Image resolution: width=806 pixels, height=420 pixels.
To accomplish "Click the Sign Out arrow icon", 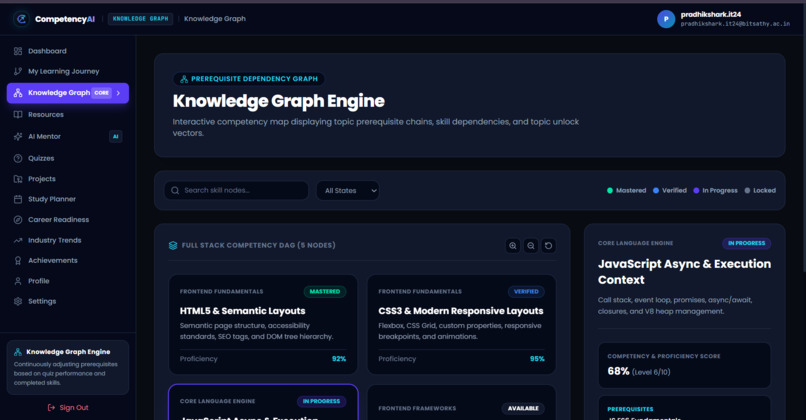I will pyautogui.click(x=51, y=408).
